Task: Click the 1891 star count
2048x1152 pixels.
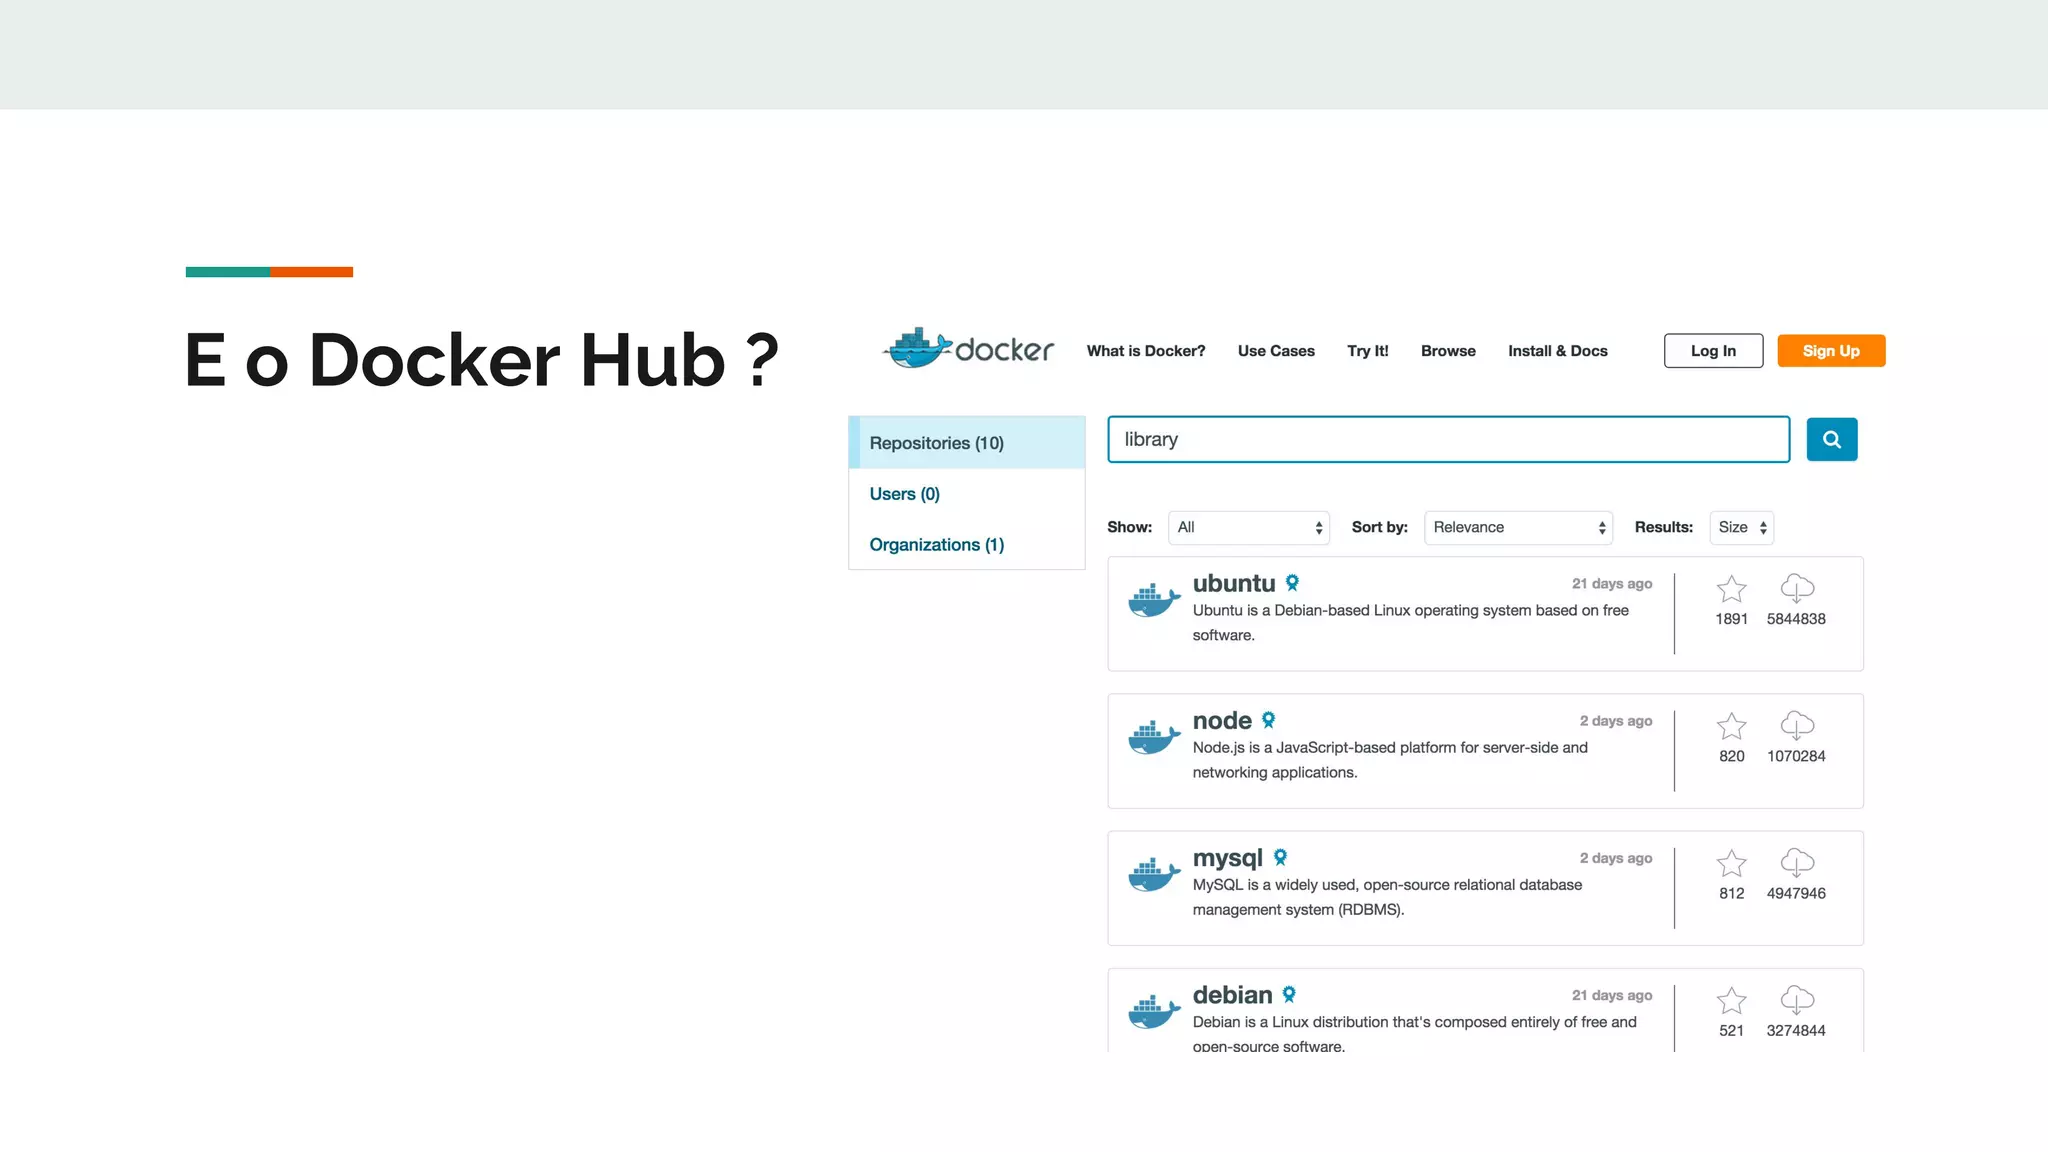Action: click(1731, 619)
